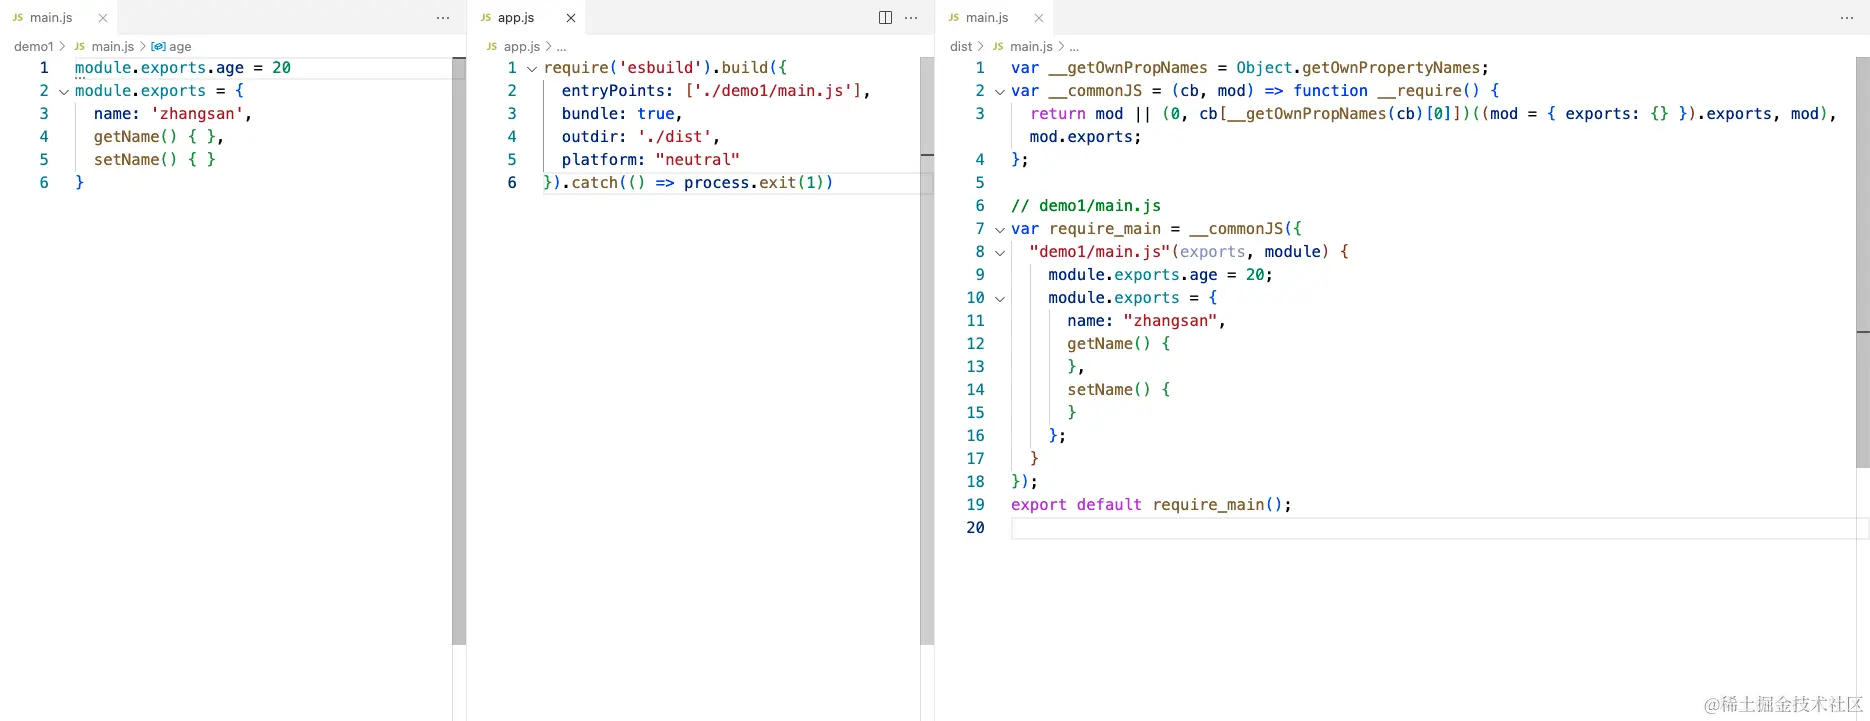The width and height of the screenshot is (1870, 721).
Task: Fold the "demo1/main.js" function on line 8
Action: 1000,252
